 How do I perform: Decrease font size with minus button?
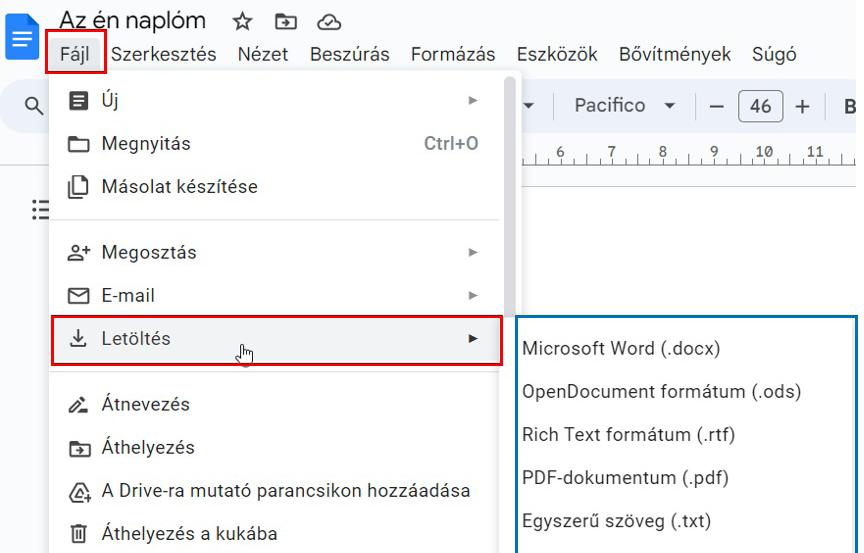click(x=716, y=106)
